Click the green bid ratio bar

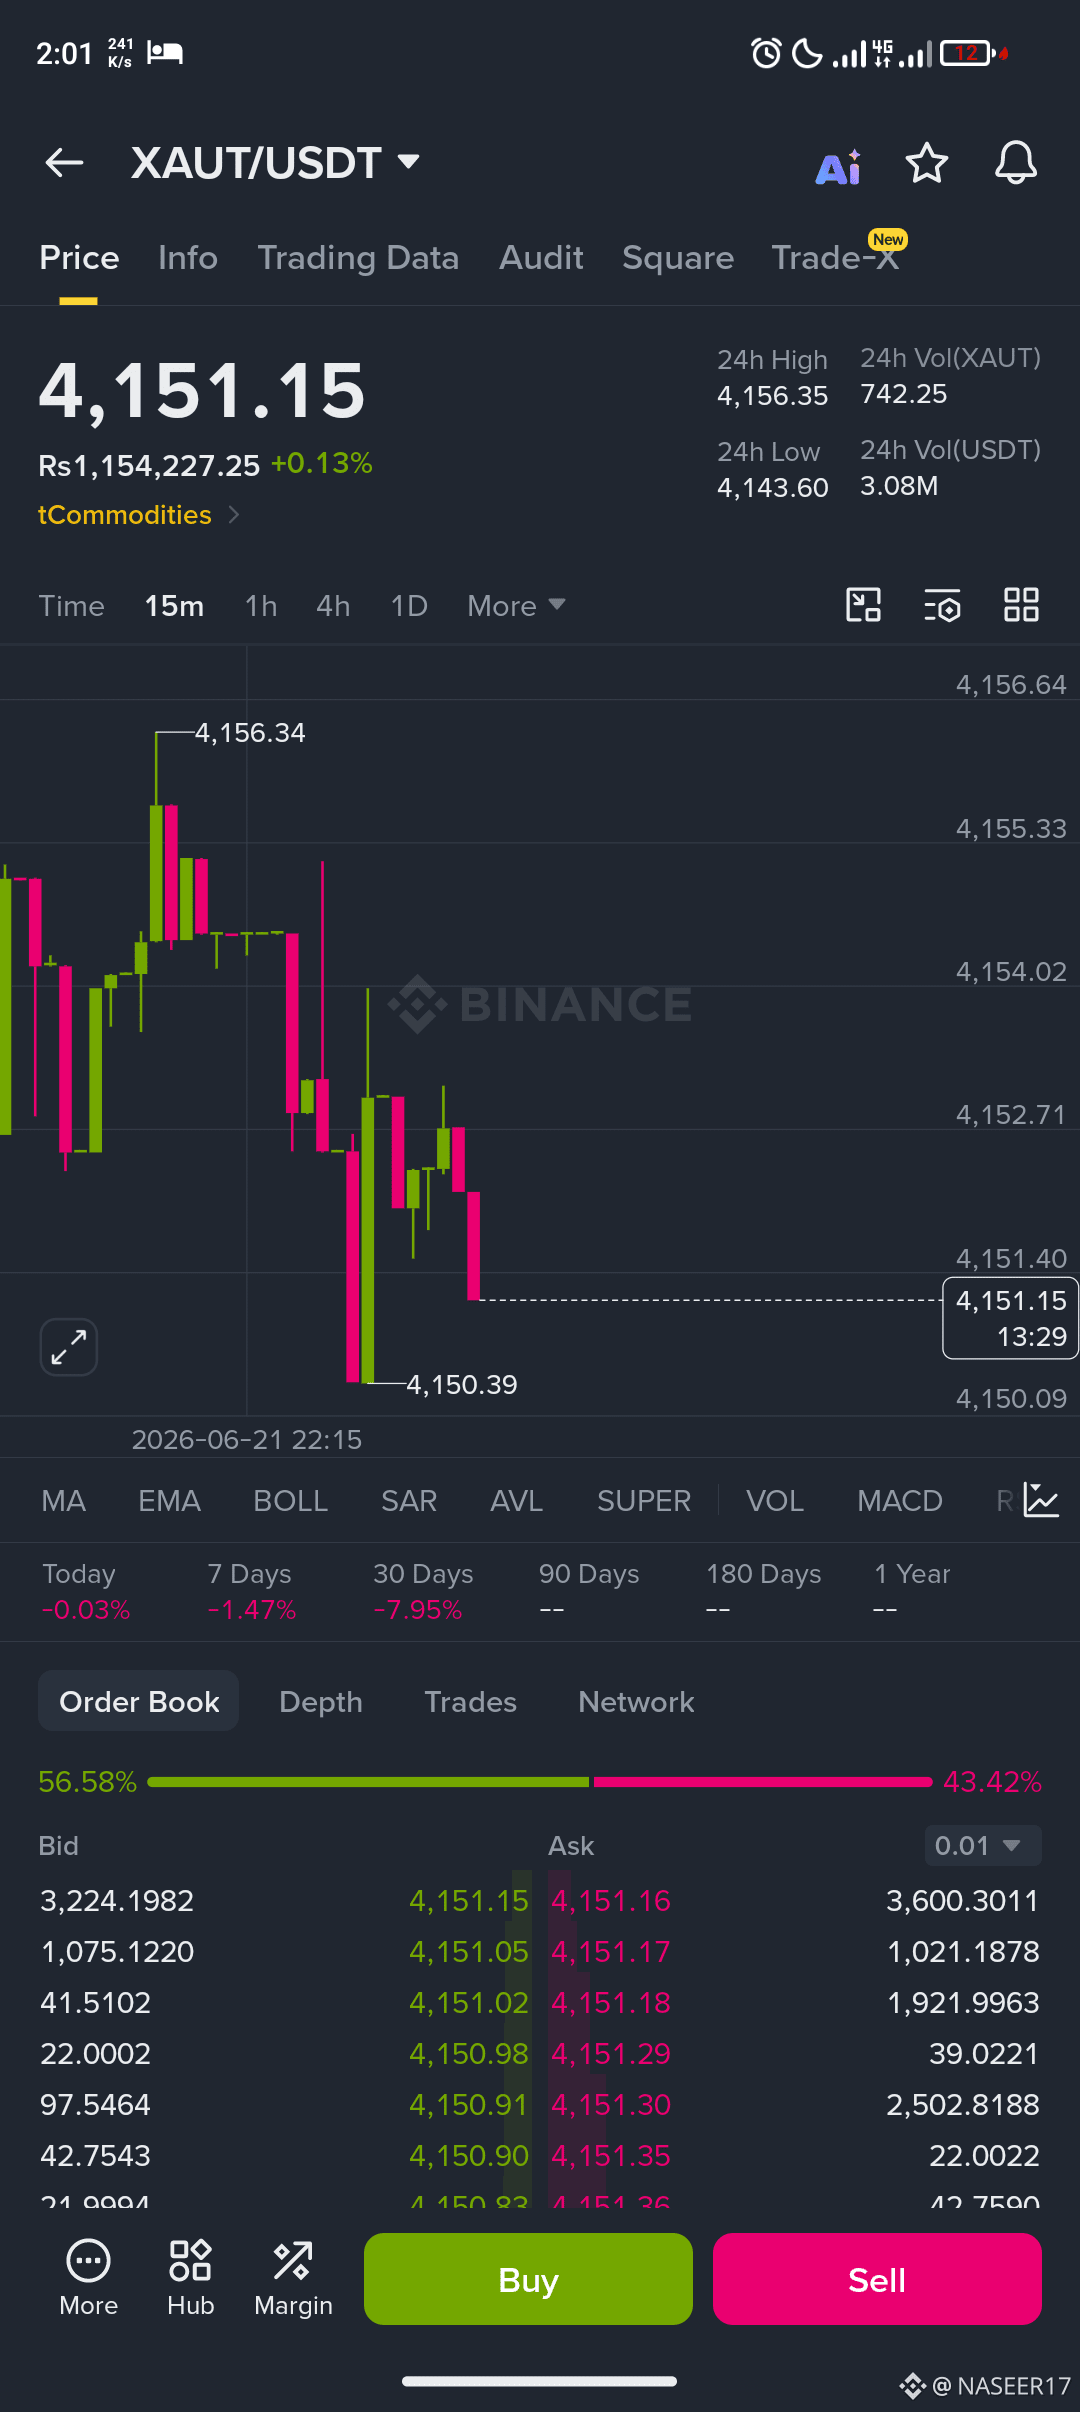[368, 1782]
